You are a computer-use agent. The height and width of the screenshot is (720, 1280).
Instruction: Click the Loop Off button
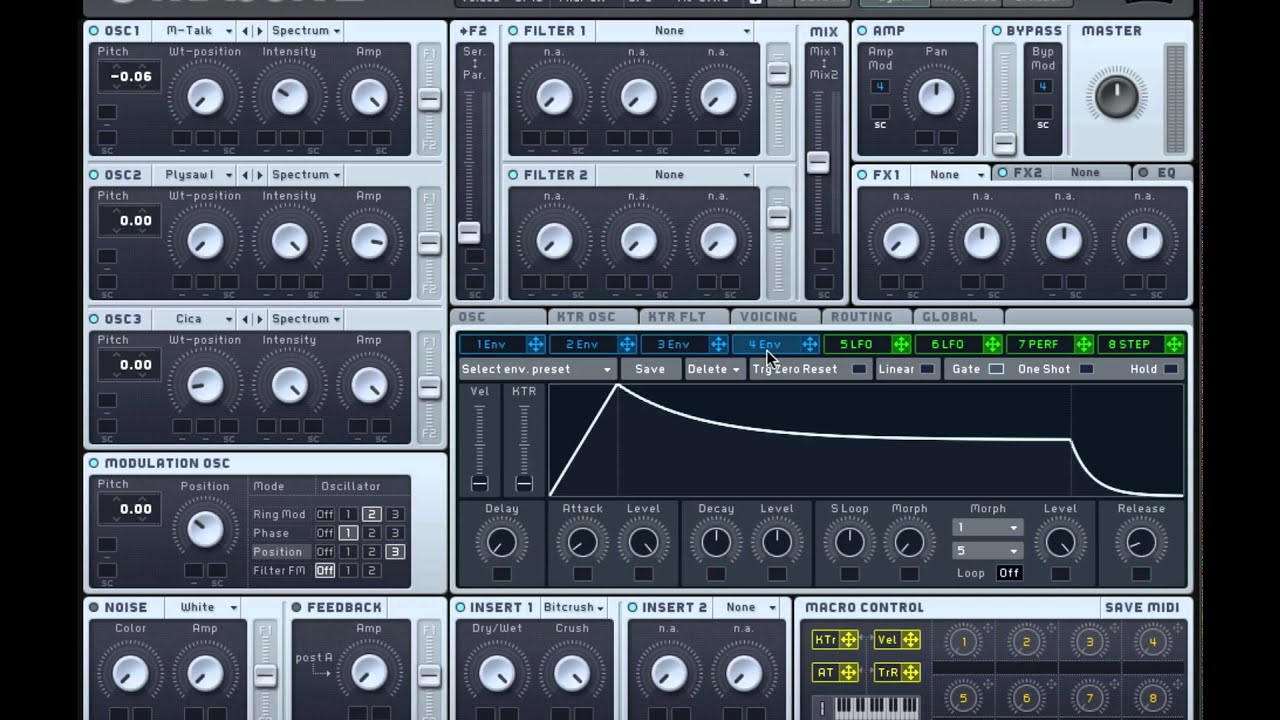pos(1009,573)
